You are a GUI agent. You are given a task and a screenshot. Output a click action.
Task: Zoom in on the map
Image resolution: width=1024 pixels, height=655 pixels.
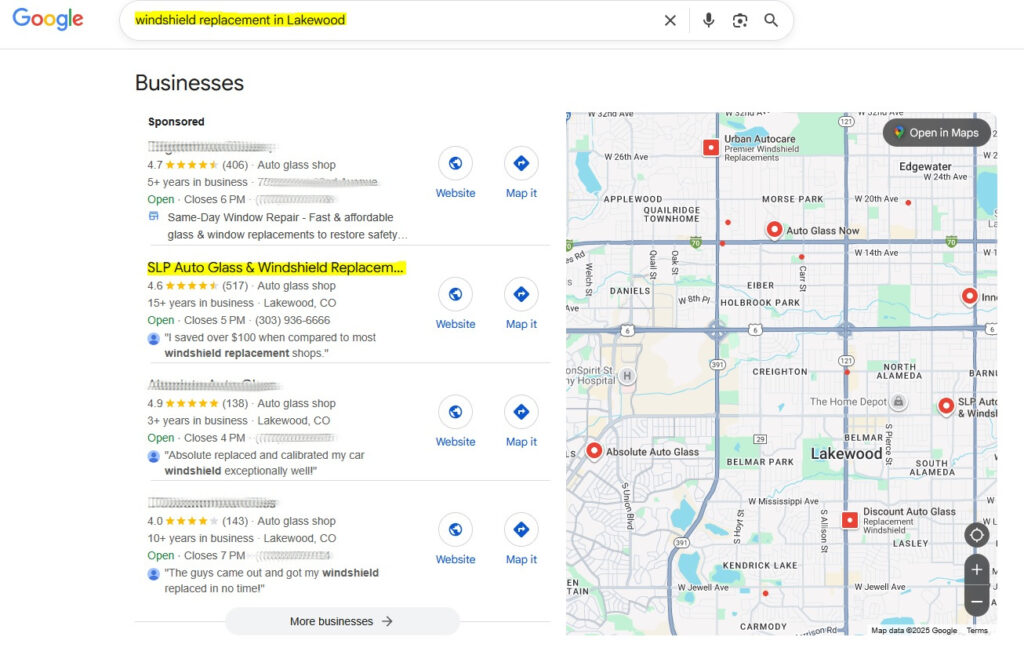click(976, 570)
